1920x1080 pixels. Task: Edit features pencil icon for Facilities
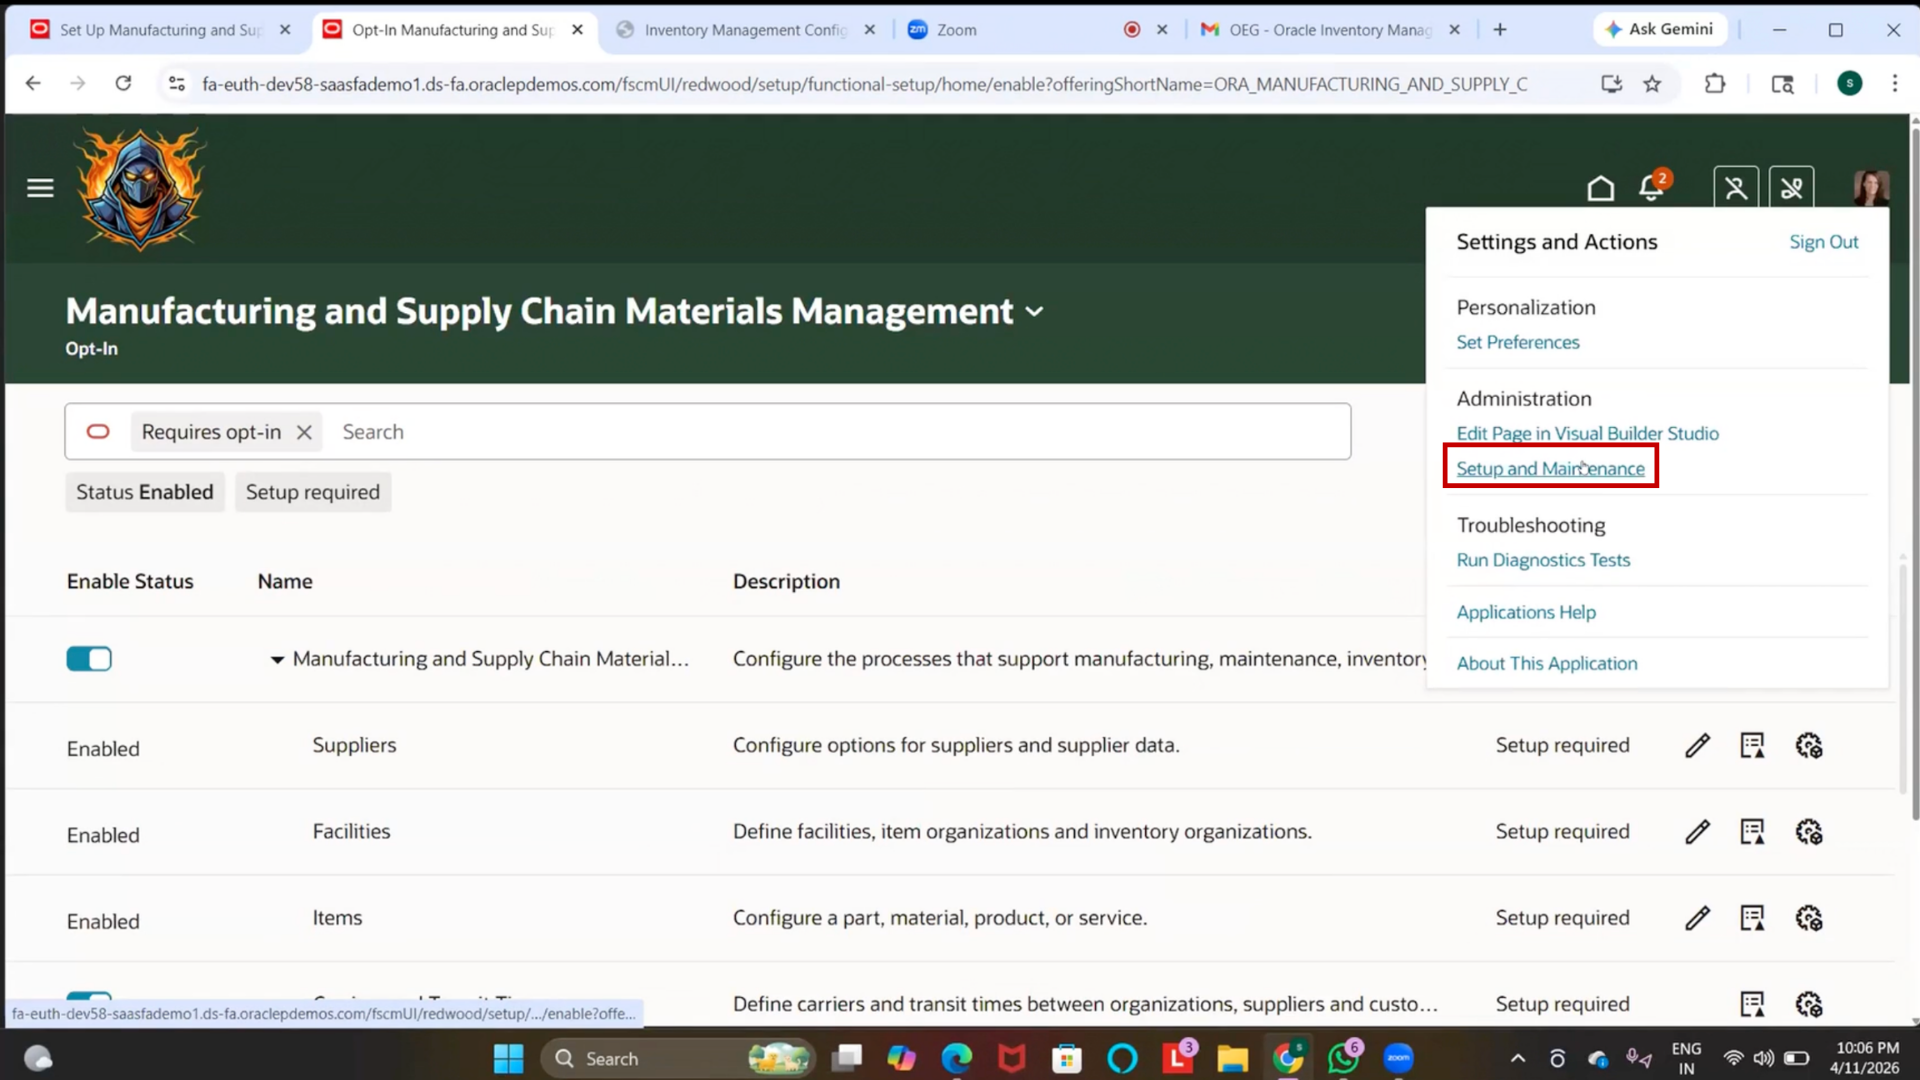click(1697, 832)
